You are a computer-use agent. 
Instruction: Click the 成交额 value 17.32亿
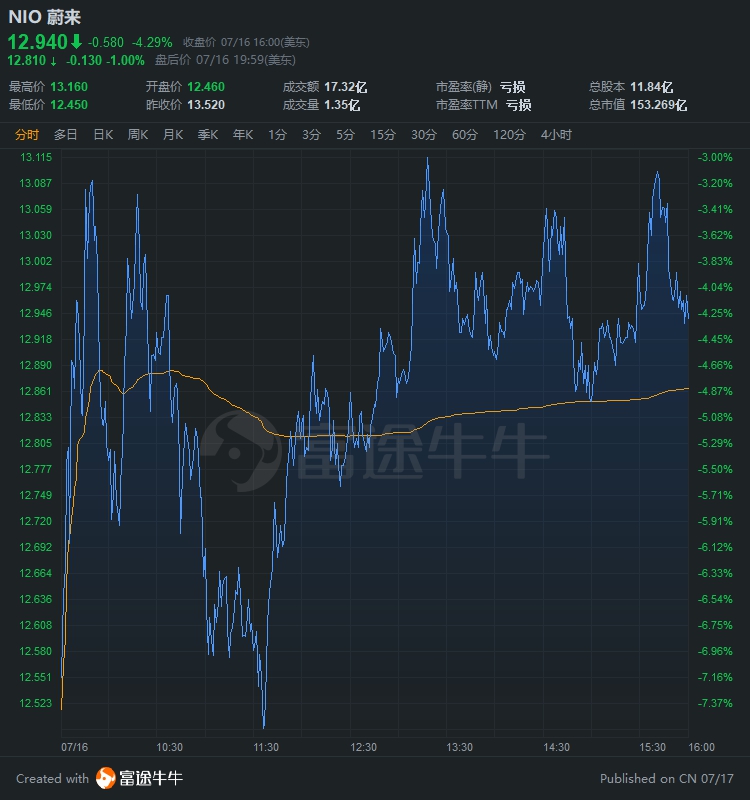(345, 87)
